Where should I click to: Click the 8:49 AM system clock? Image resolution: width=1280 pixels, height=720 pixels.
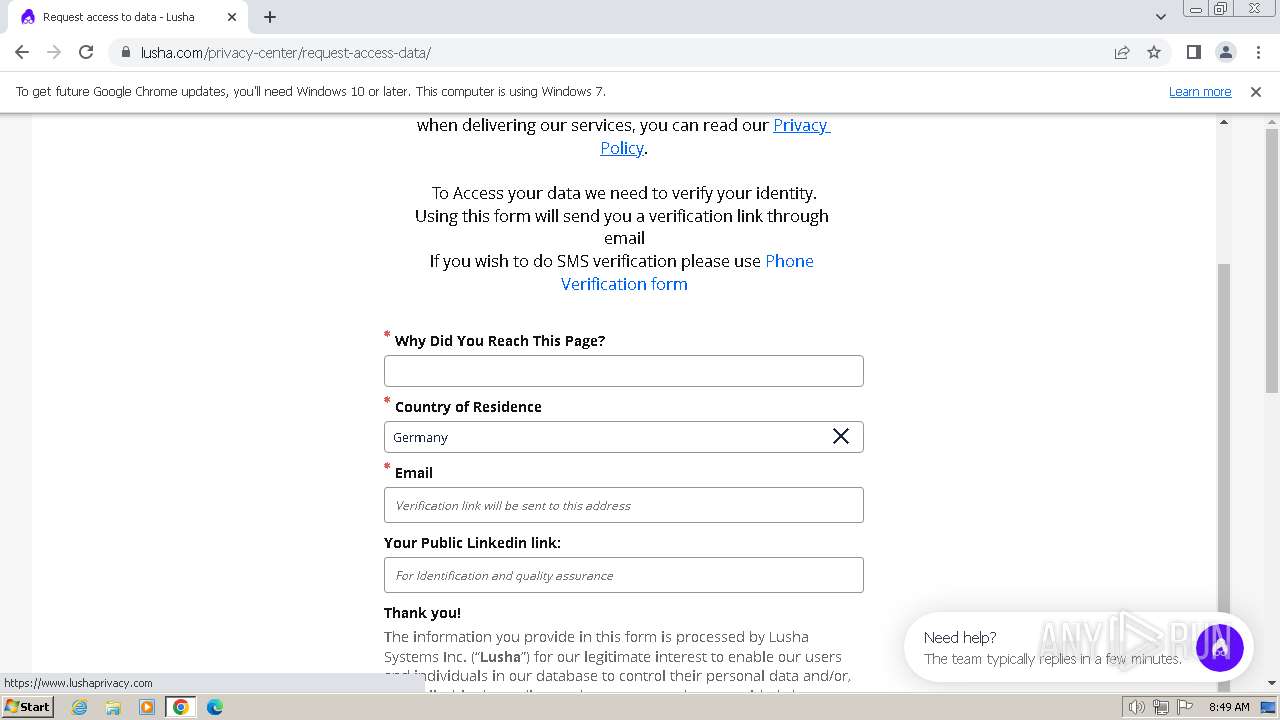(x=1229, y=707)
